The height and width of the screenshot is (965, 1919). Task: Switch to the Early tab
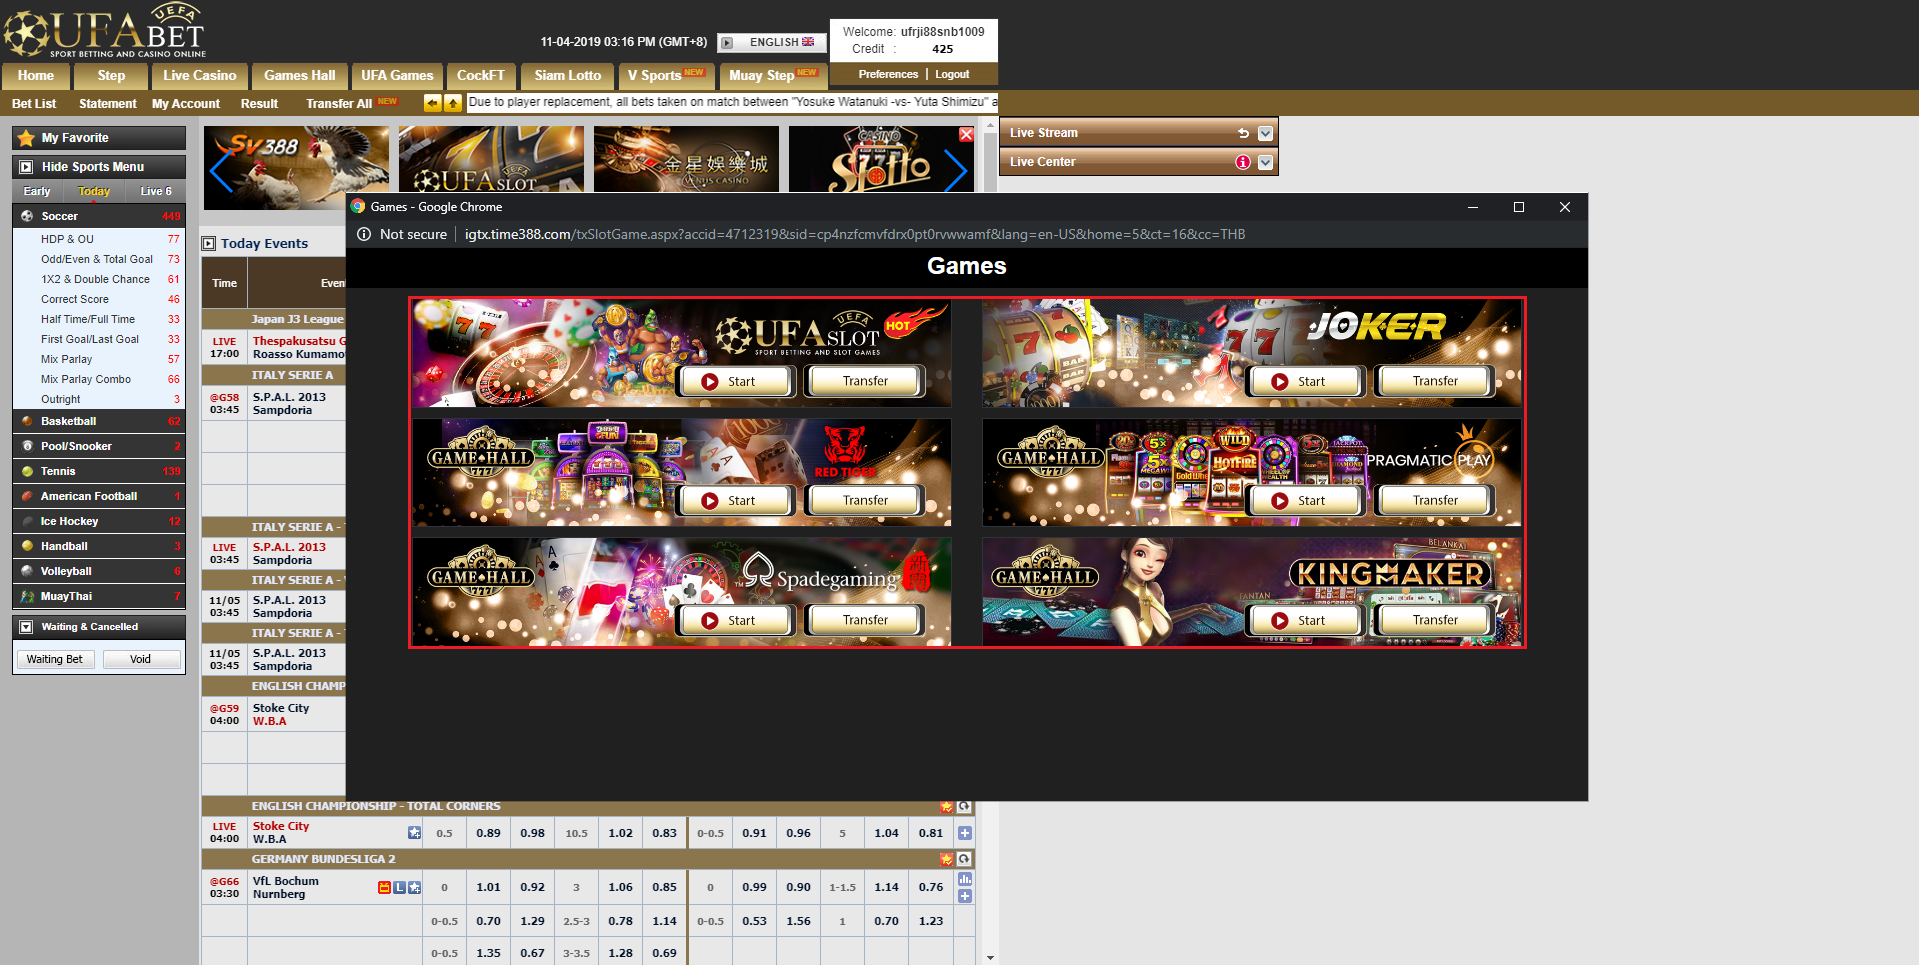(x=37, y=191)
